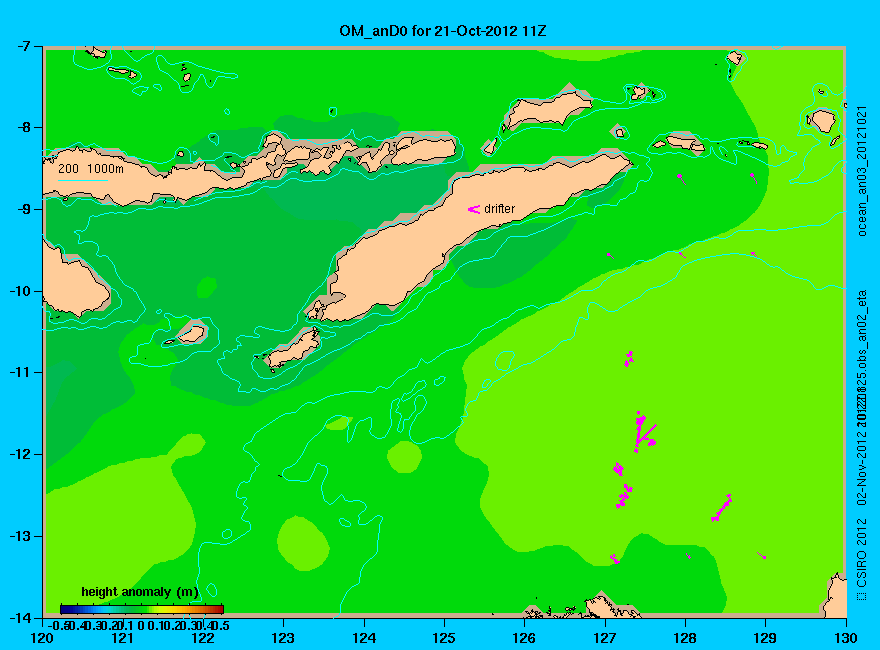The width and height of the screenshot is (880, 650).
Task: Click the plot title 'OM_anD0 for 21-Oct-2012 11Z'
Action: pyautogui.click(x=442, y=30)
